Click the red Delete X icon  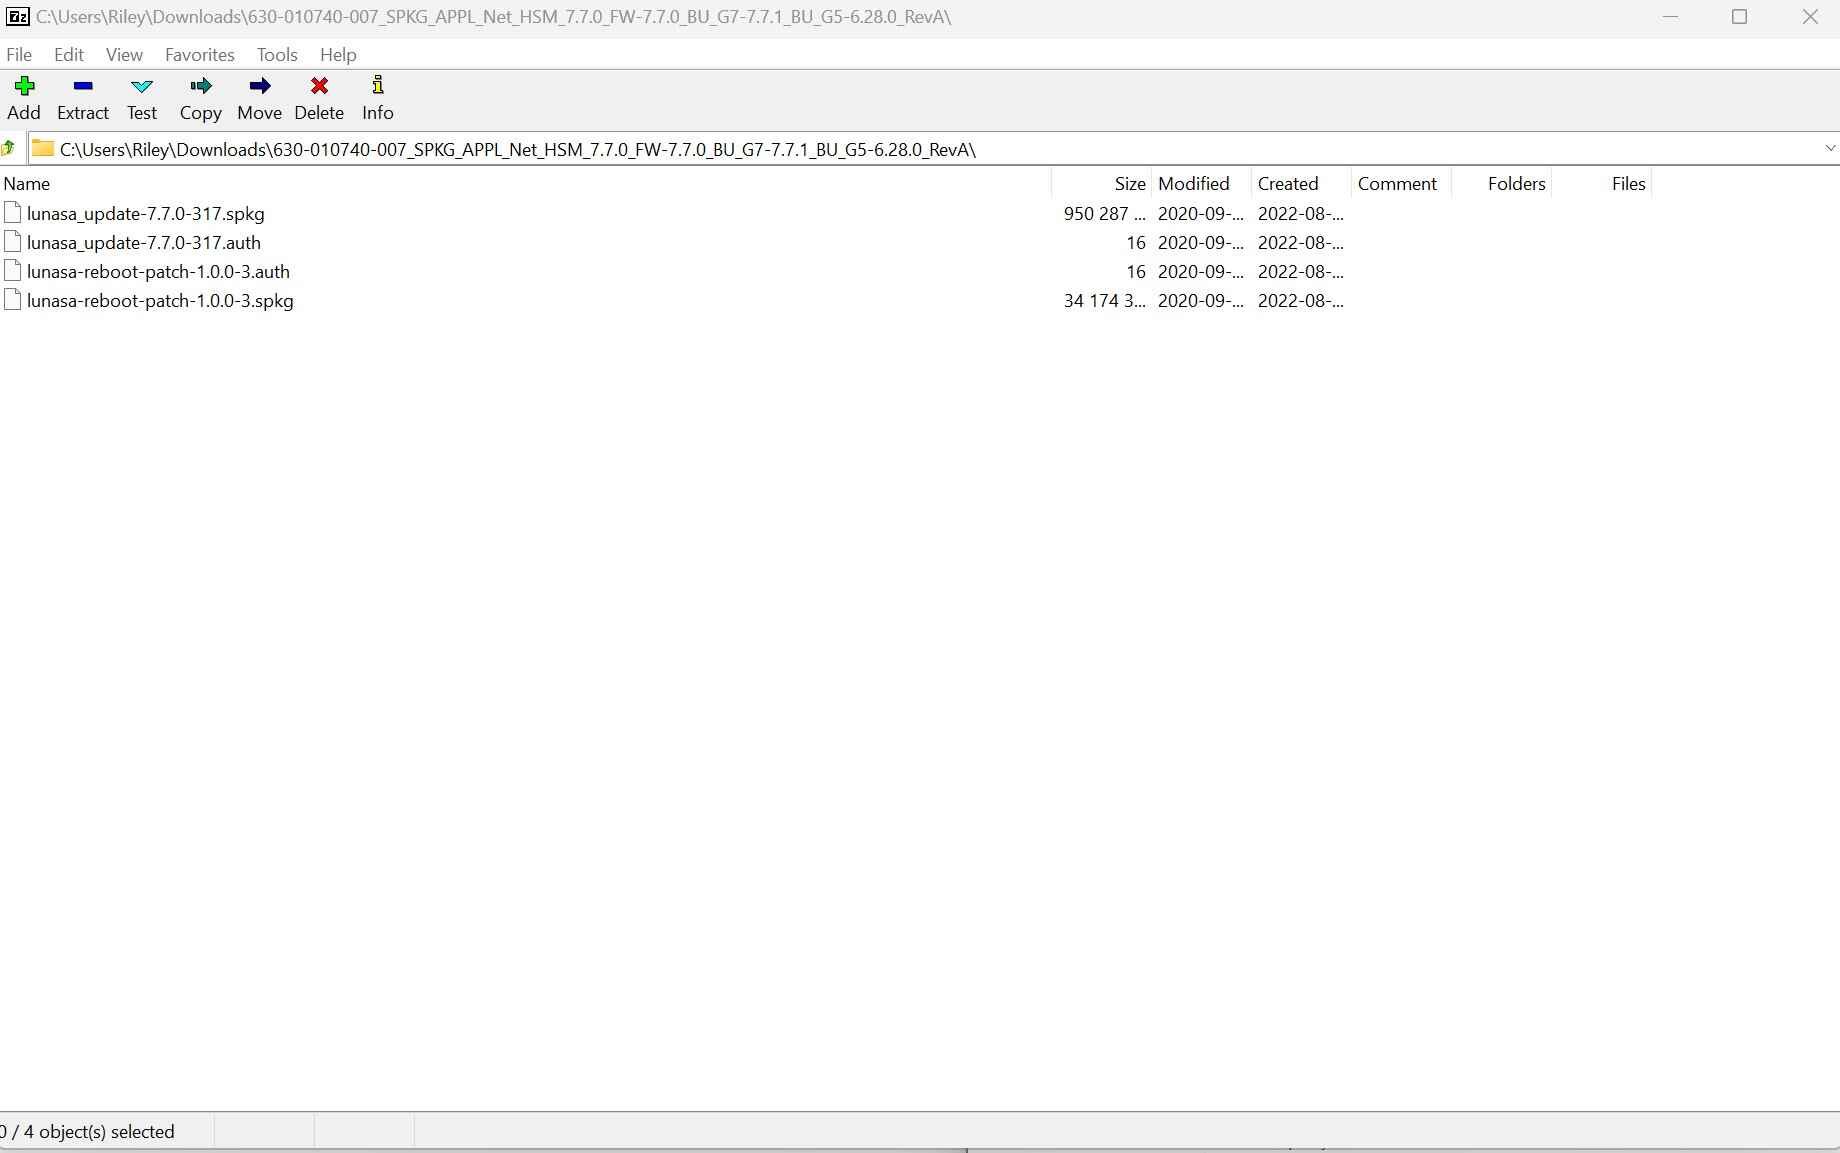[319, 87]
